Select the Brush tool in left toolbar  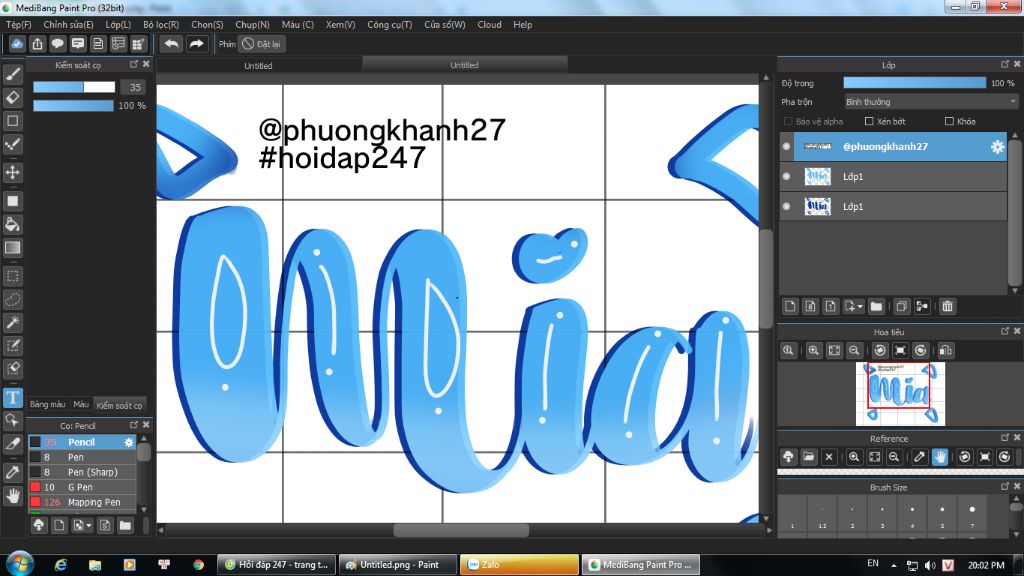coord(12,74)
